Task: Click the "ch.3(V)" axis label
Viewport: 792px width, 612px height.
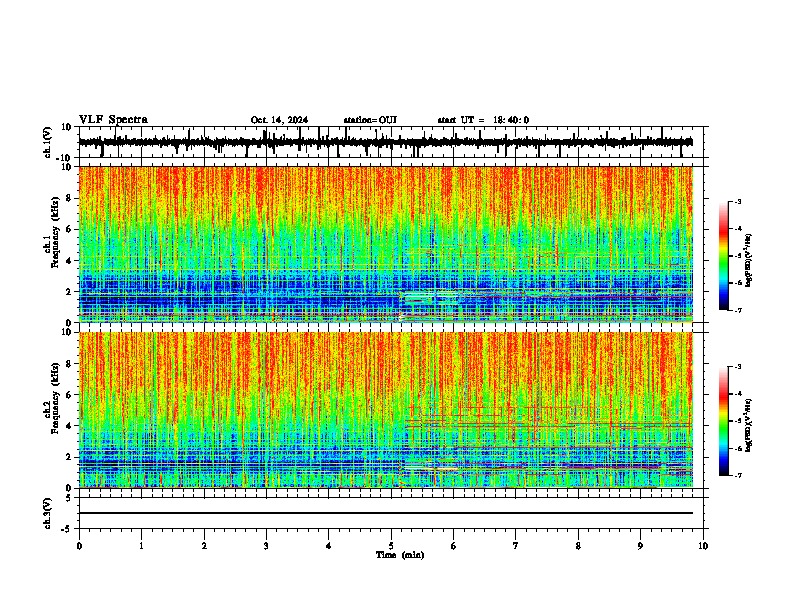Action: click(x=48, y=514)
